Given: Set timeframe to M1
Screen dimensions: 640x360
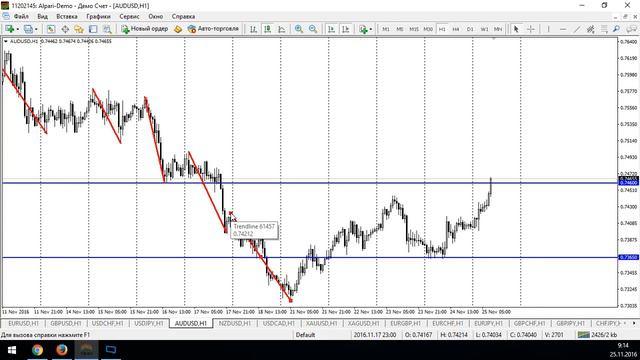Looking at the screenshot, I should tap(386, 29).
